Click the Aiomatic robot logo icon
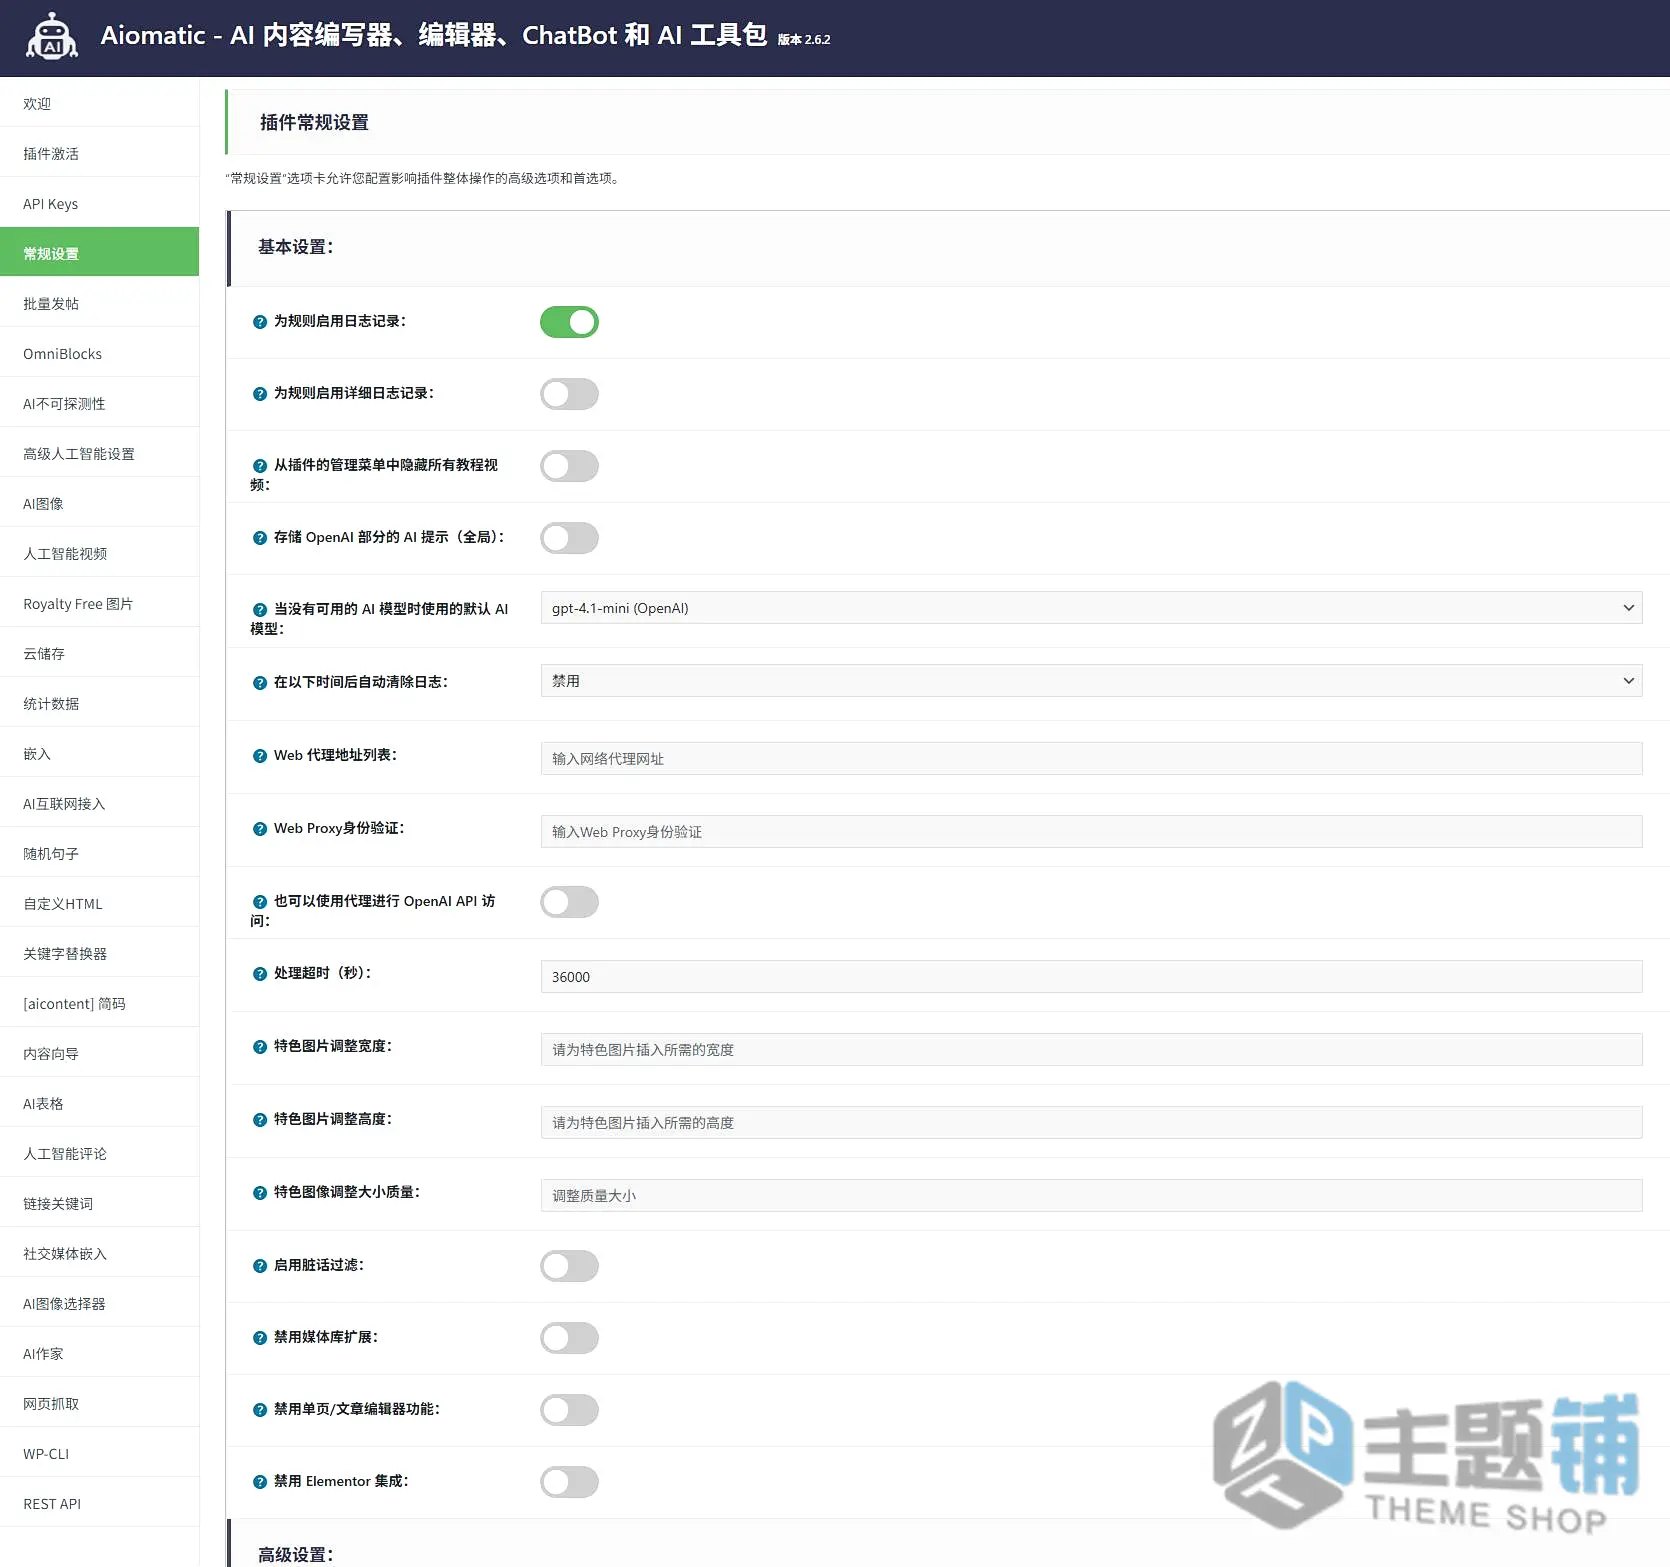Viewport: 1670px width, 1567px height. click(52, 37)
